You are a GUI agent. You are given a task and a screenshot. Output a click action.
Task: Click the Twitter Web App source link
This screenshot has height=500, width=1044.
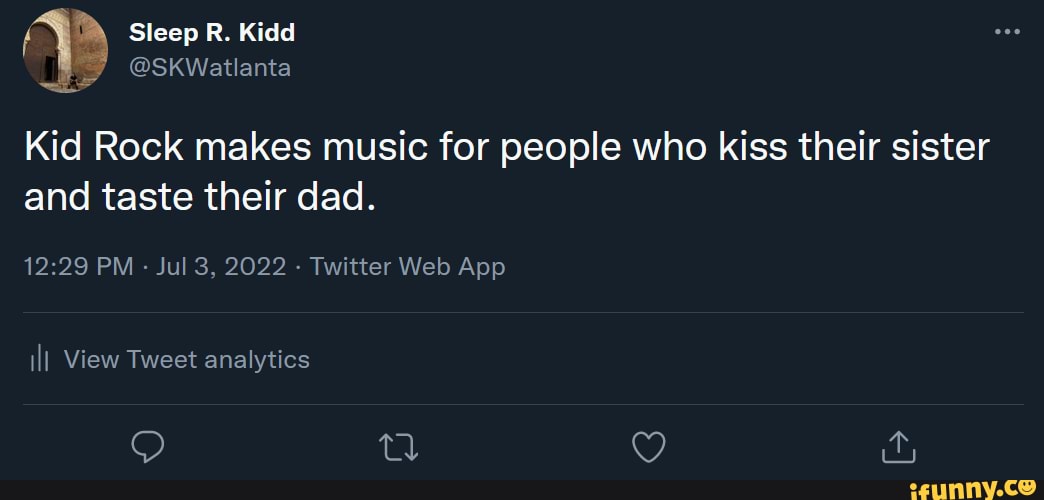(407, 267)
